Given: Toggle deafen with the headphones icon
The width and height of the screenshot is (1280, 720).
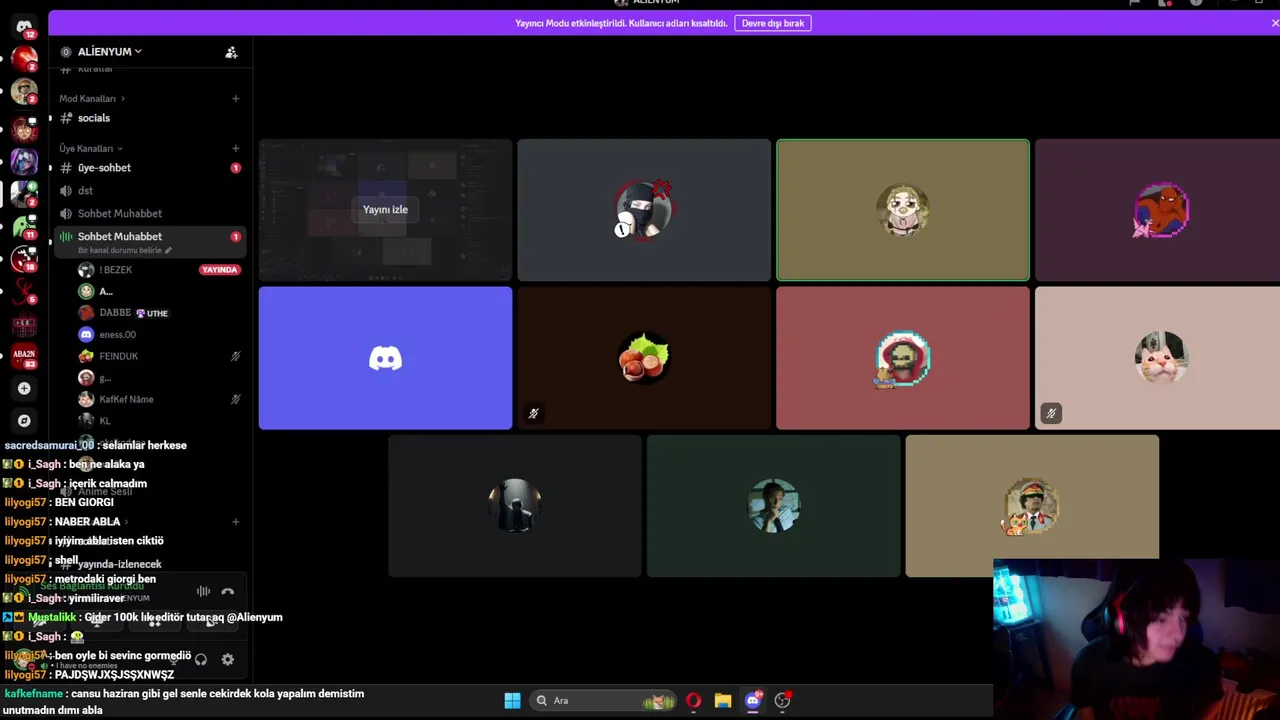Looking at the screenshot, I should [x=201, y=659].
